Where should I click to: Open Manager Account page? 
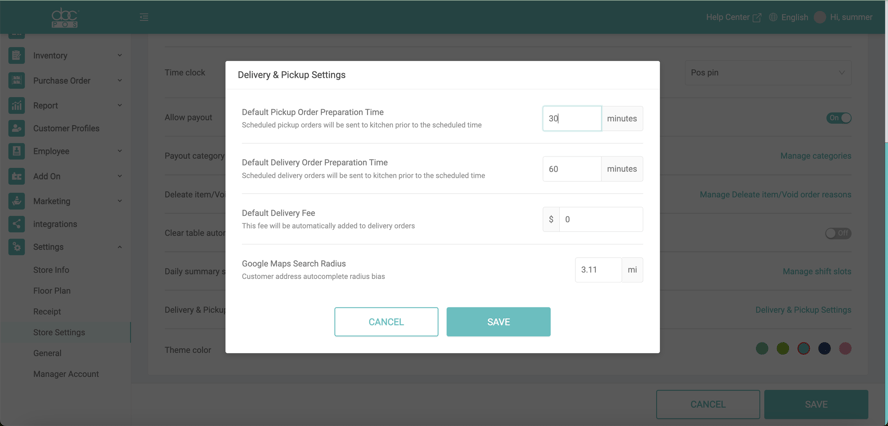click(66, 374)
